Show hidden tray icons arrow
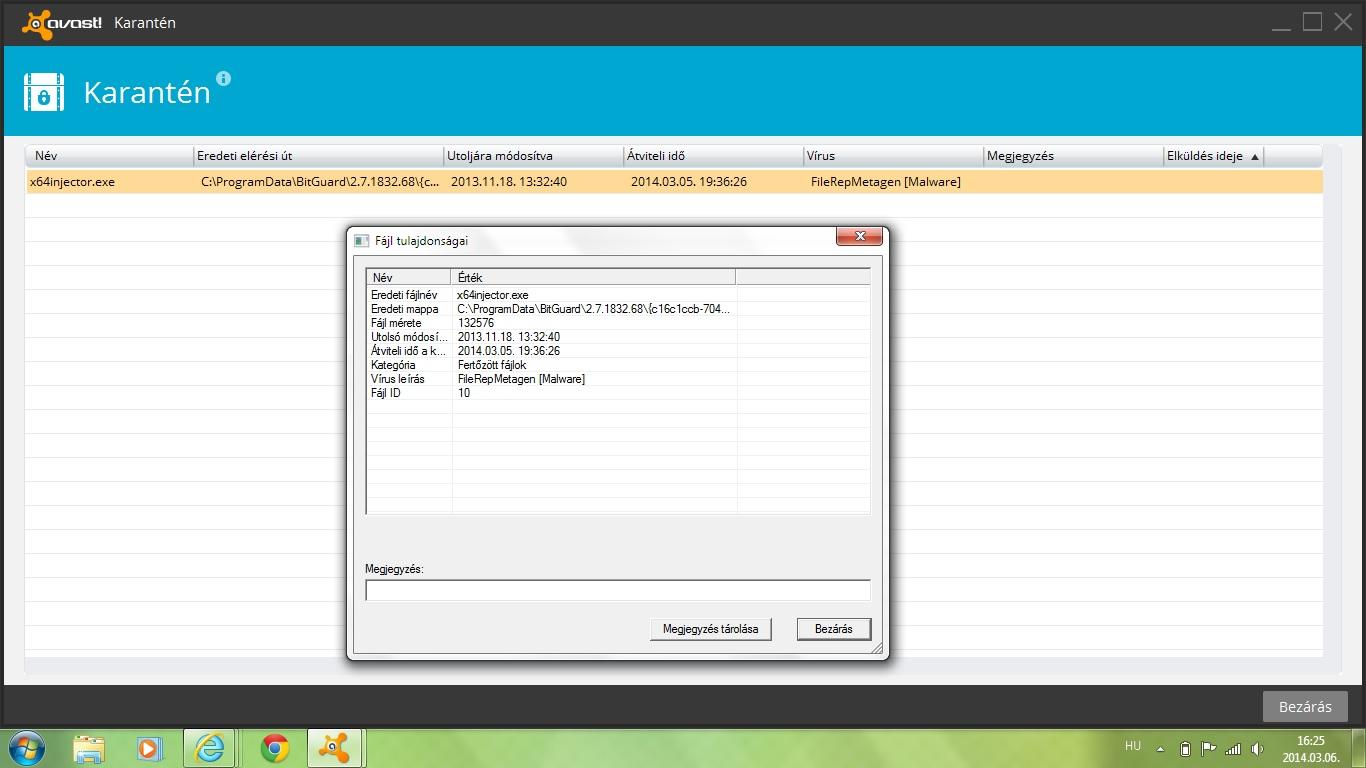 click(x=1160, y=748)
